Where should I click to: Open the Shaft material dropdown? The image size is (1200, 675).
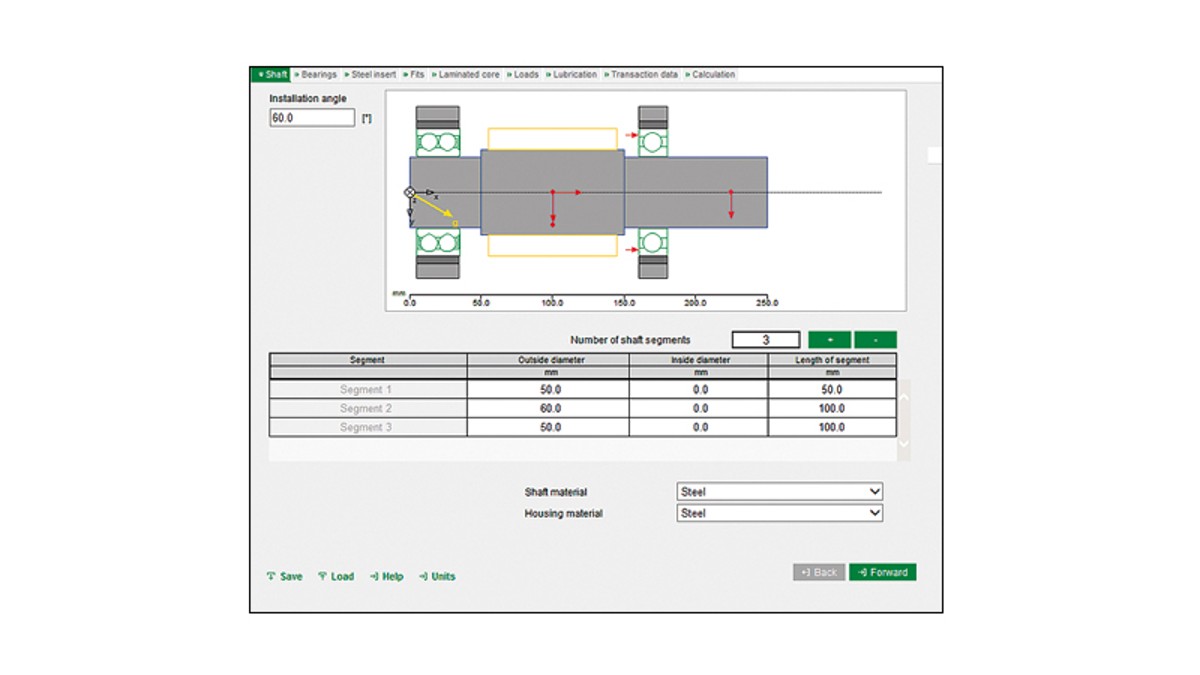(x=779, y=492)
